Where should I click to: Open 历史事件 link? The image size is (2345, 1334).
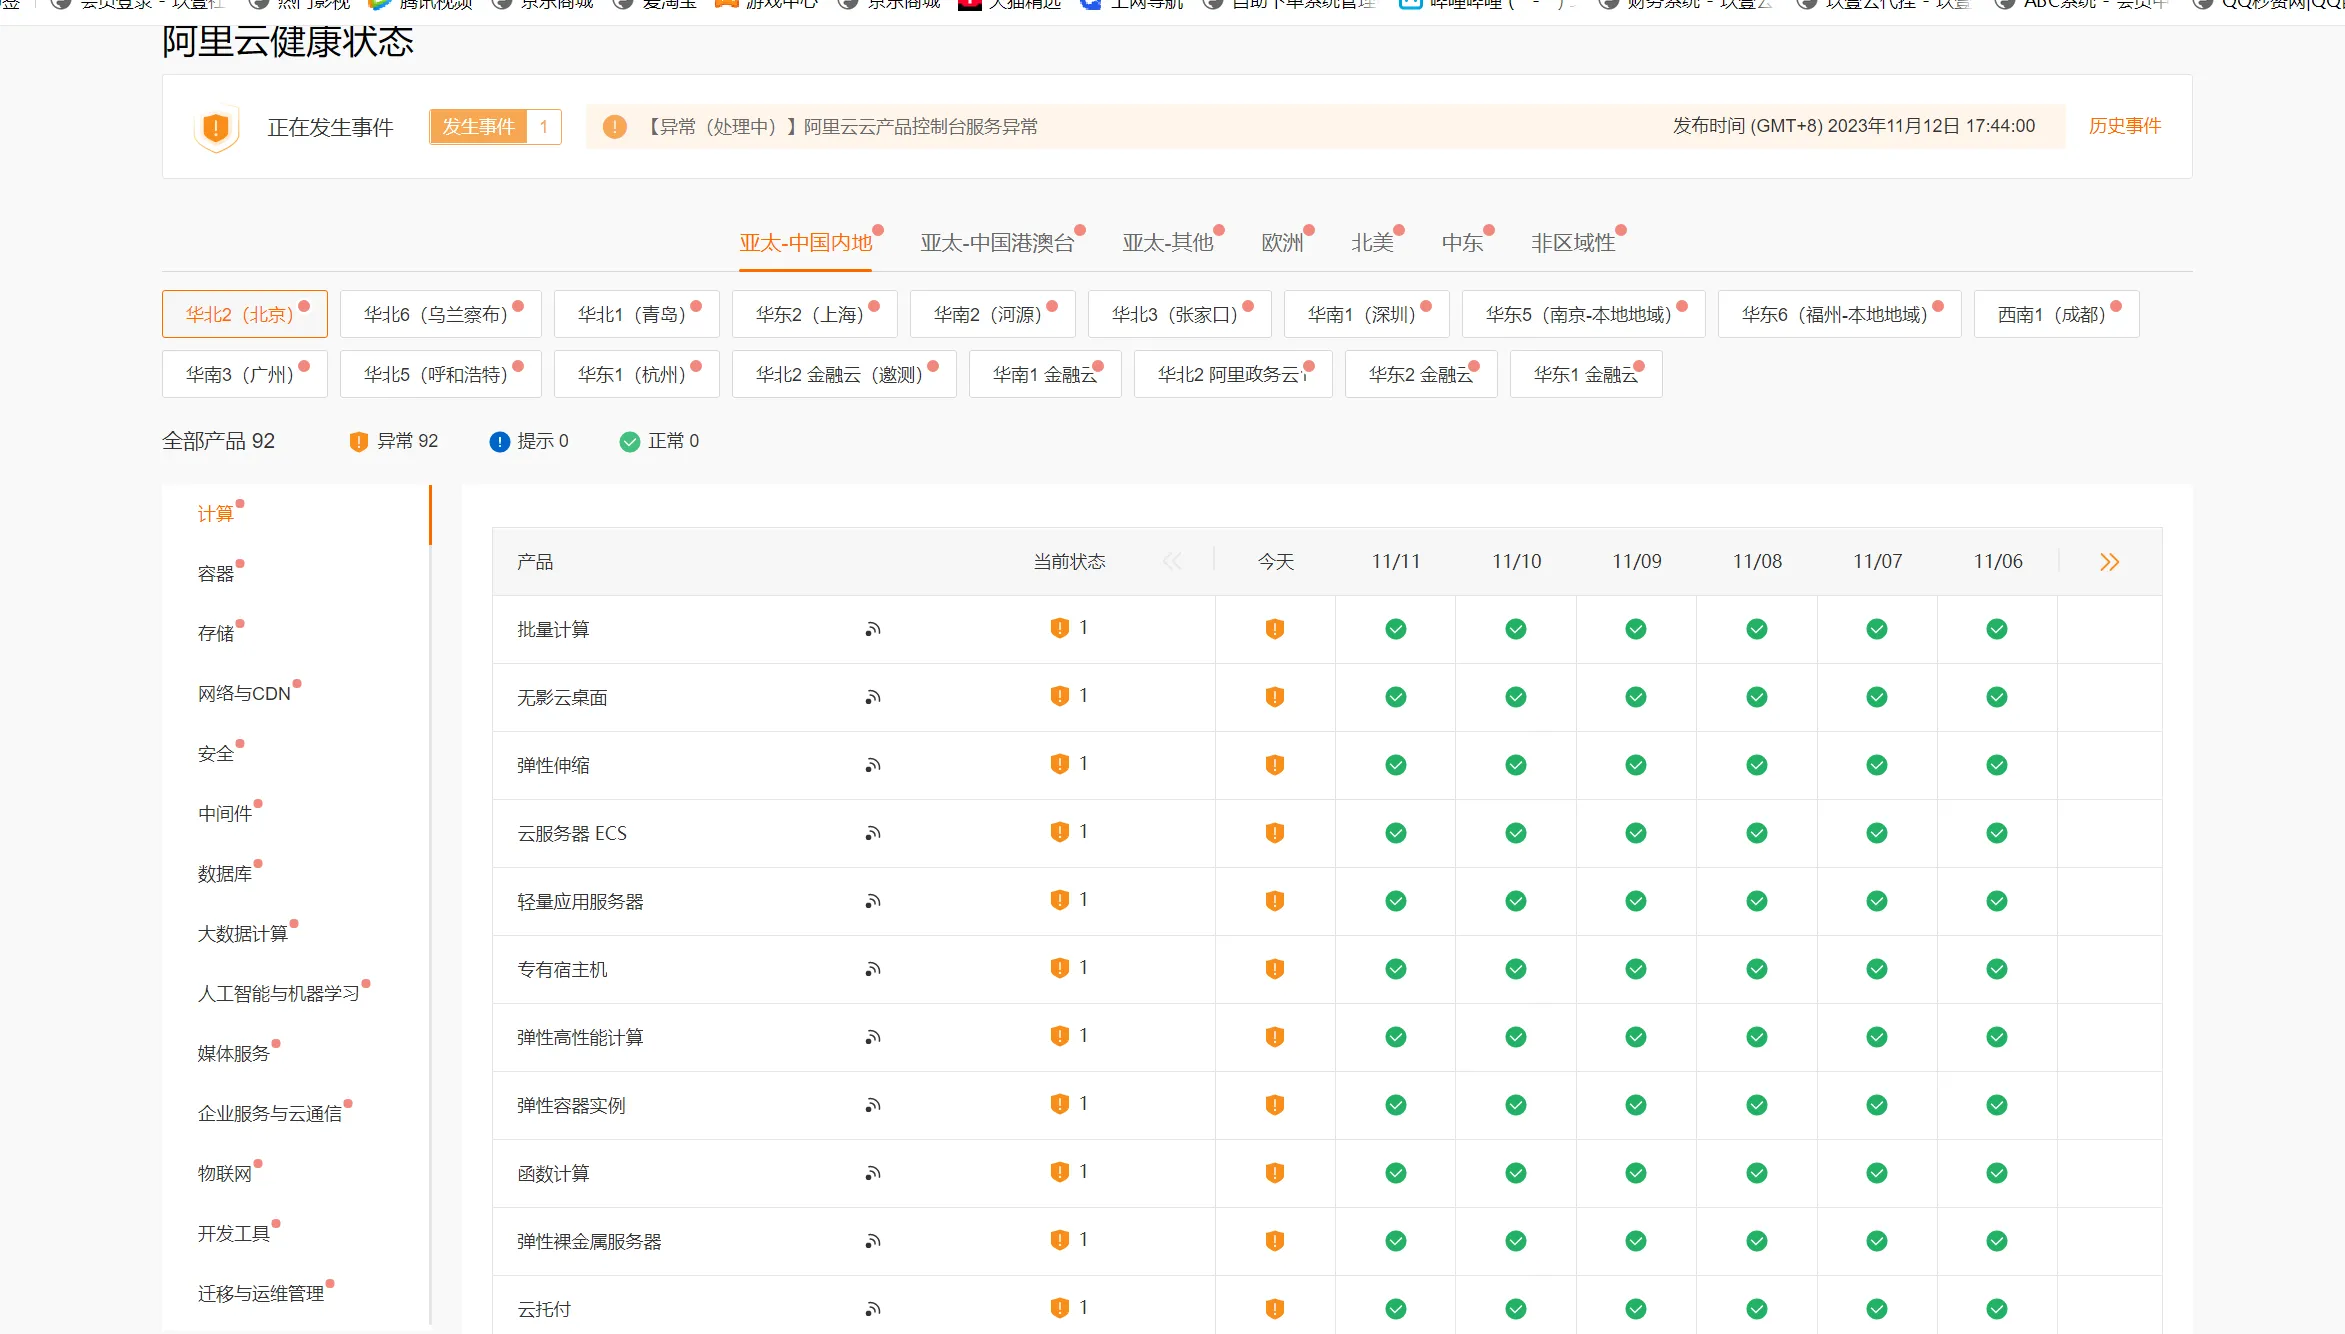click(x=2125, y=126)
